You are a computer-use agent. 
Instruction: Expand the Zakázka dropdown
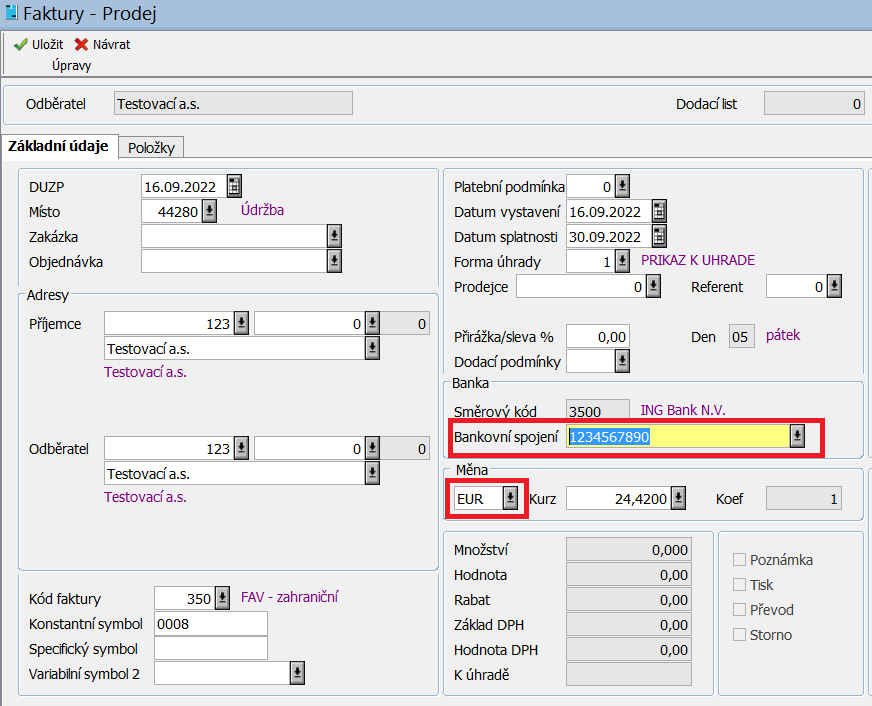coord(333,236)
